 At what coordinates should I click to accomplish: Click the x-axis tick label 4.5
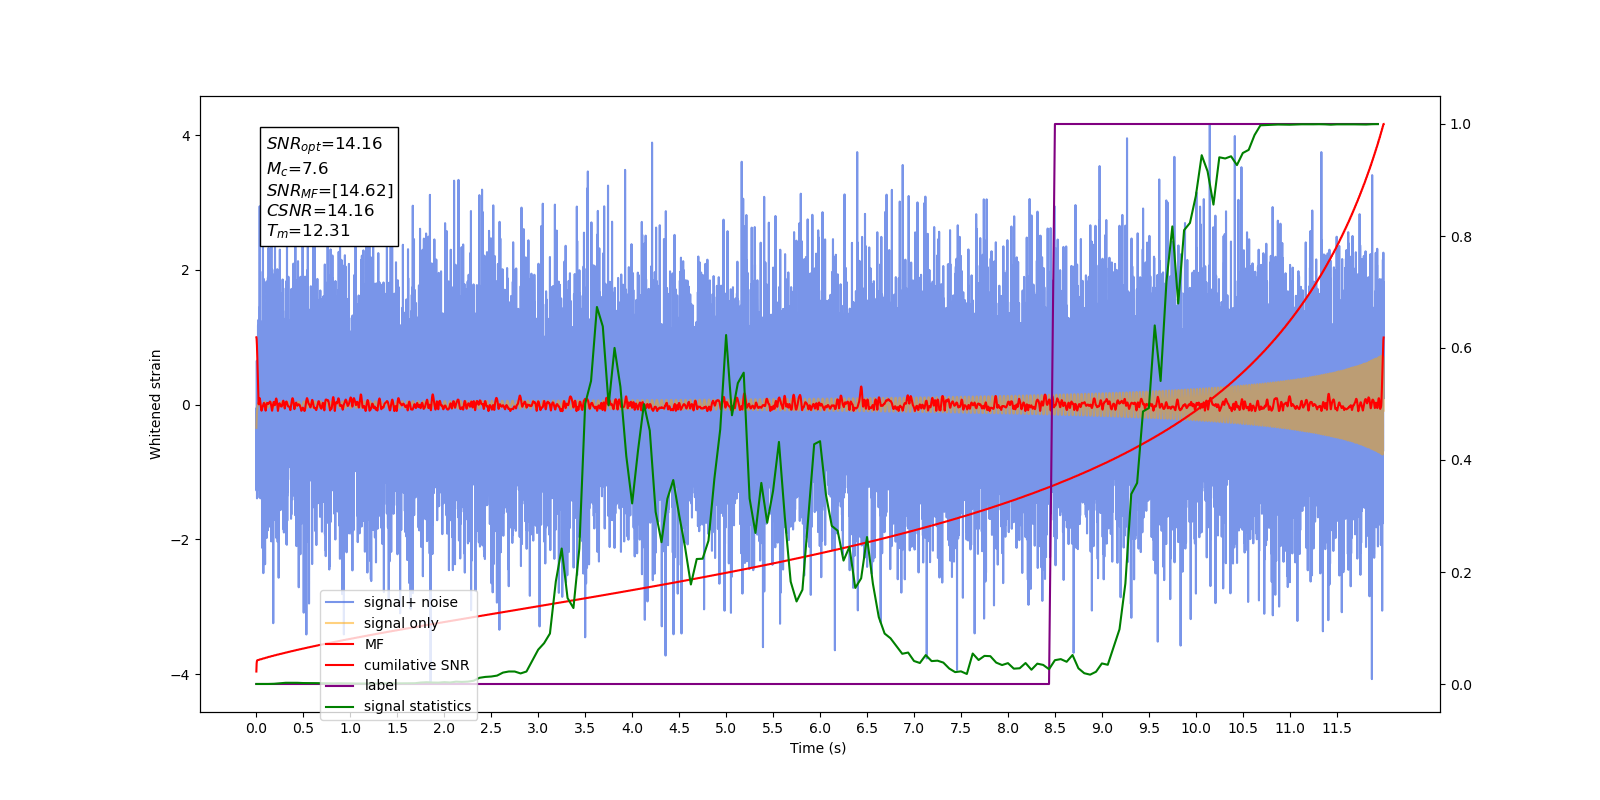679,728
